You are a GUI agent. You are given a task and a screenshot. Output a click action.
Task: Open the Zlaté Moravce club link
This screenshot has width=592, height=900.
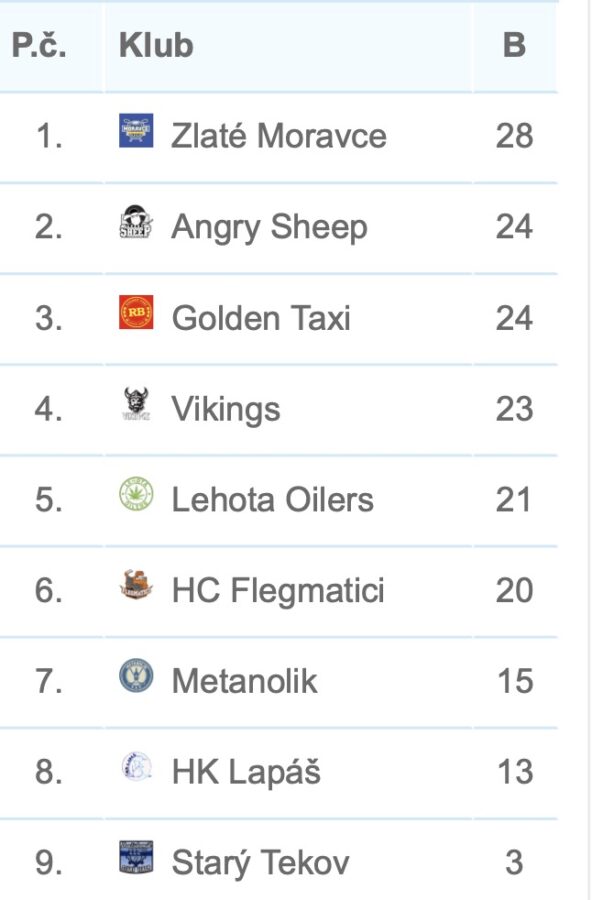click(278, 136)
